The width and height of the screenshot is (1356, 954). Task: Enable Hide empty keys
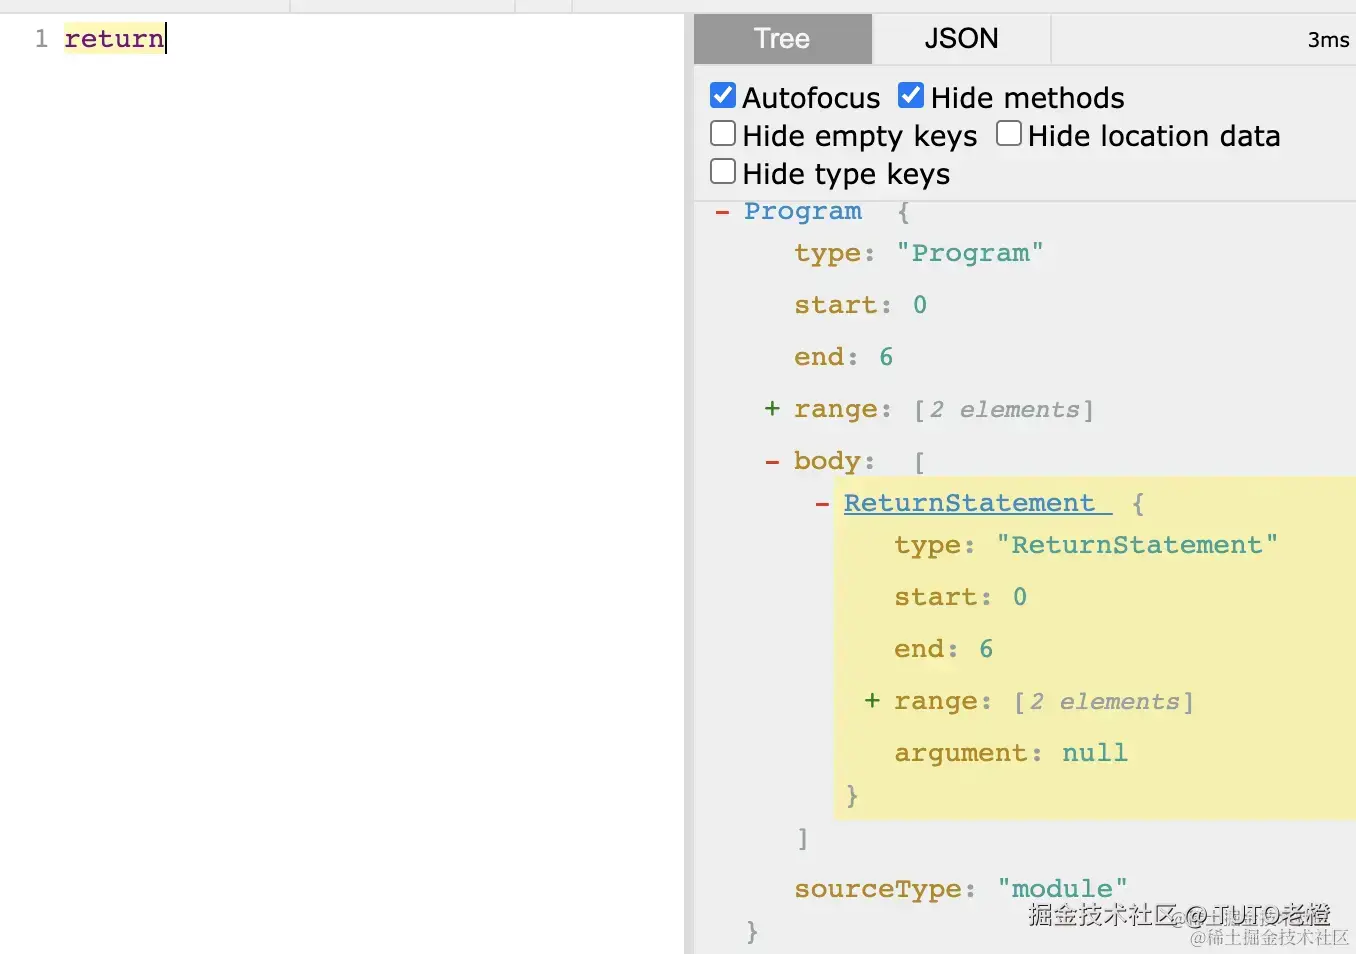point(723,134)
